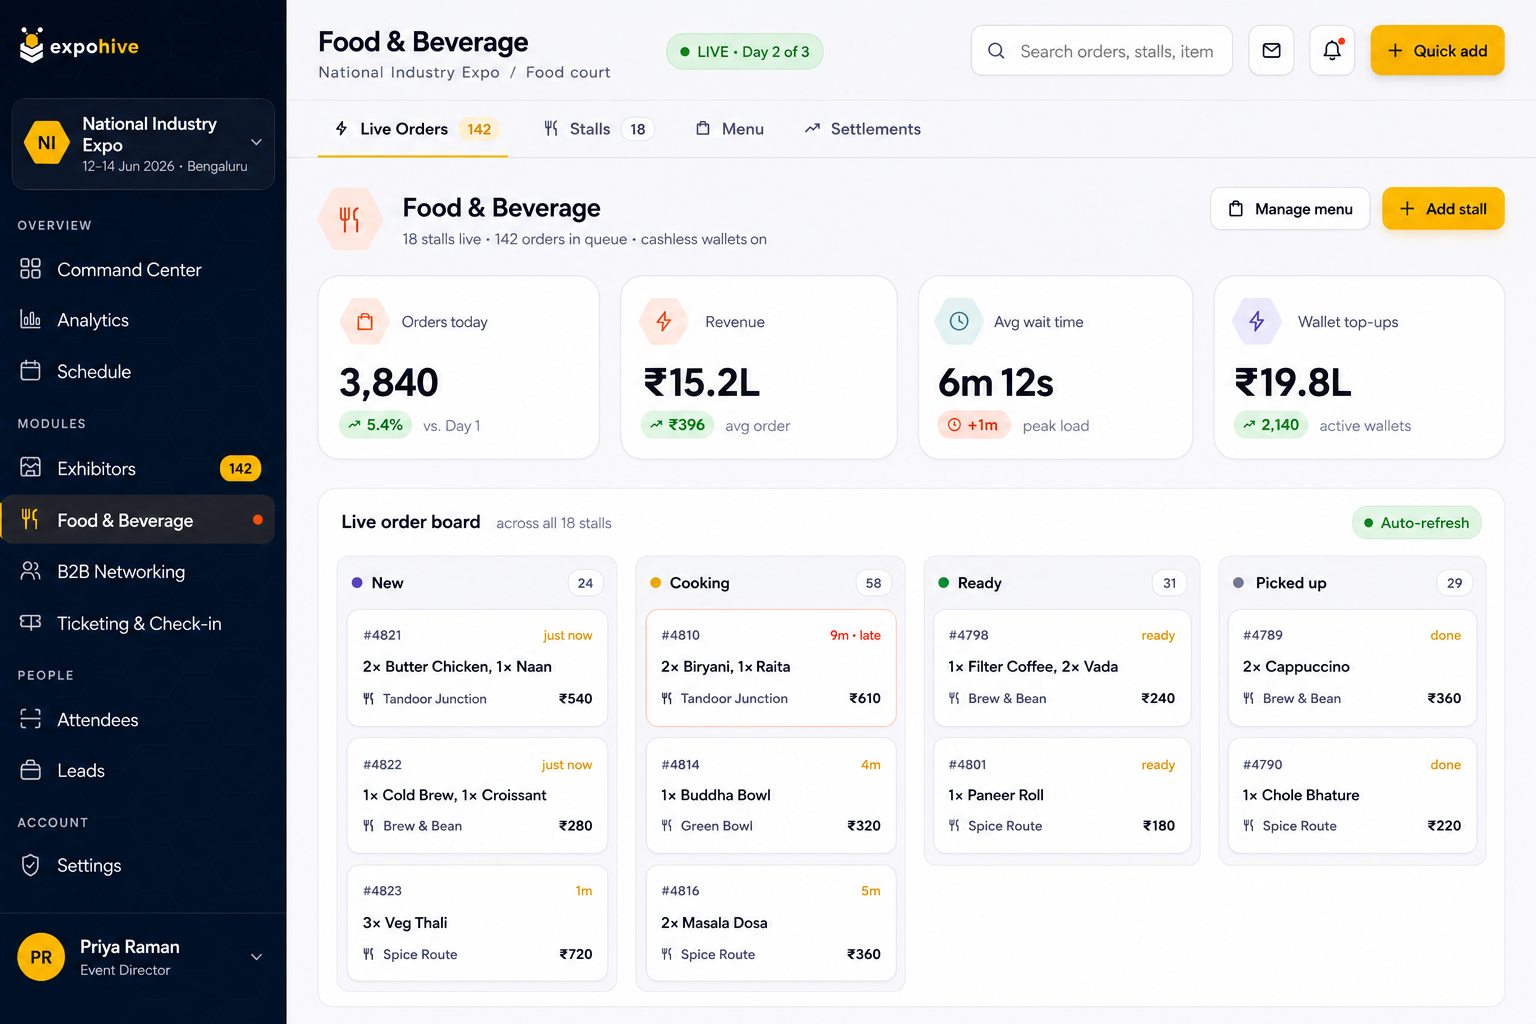Open the Exhibitors 142 count badge

(240, 468)
